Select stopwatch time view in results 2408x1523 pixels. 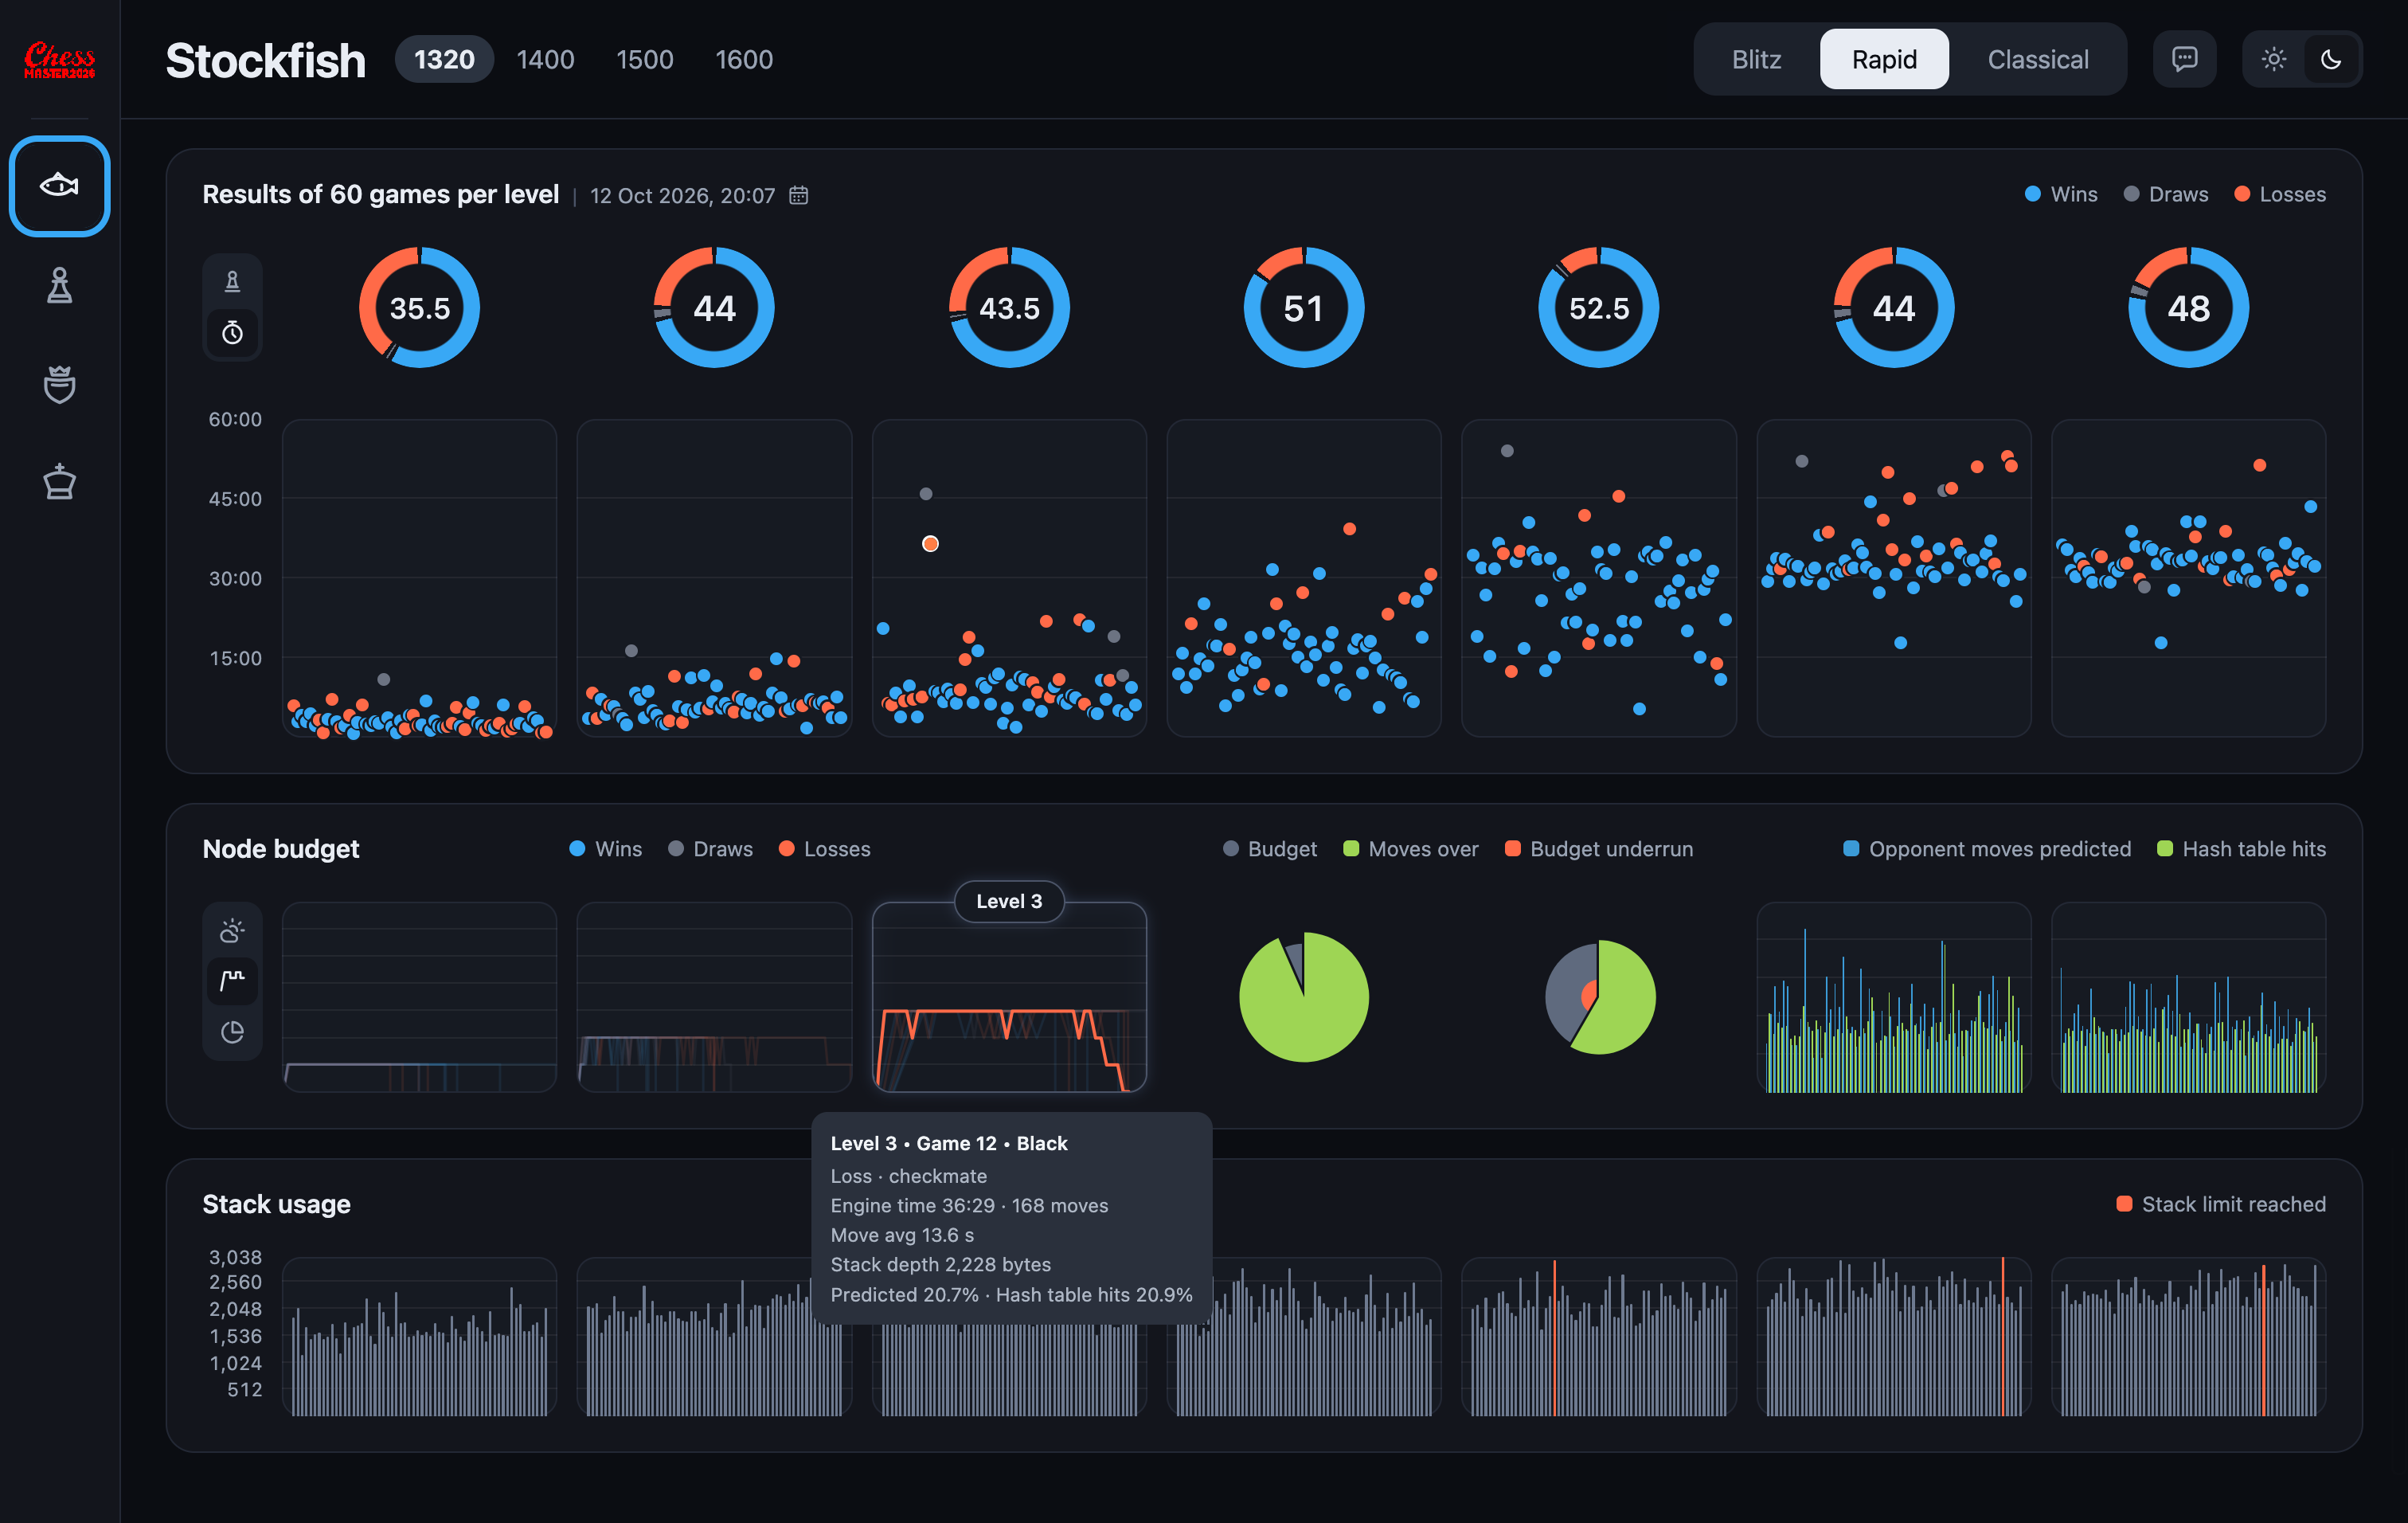[232, 332]
